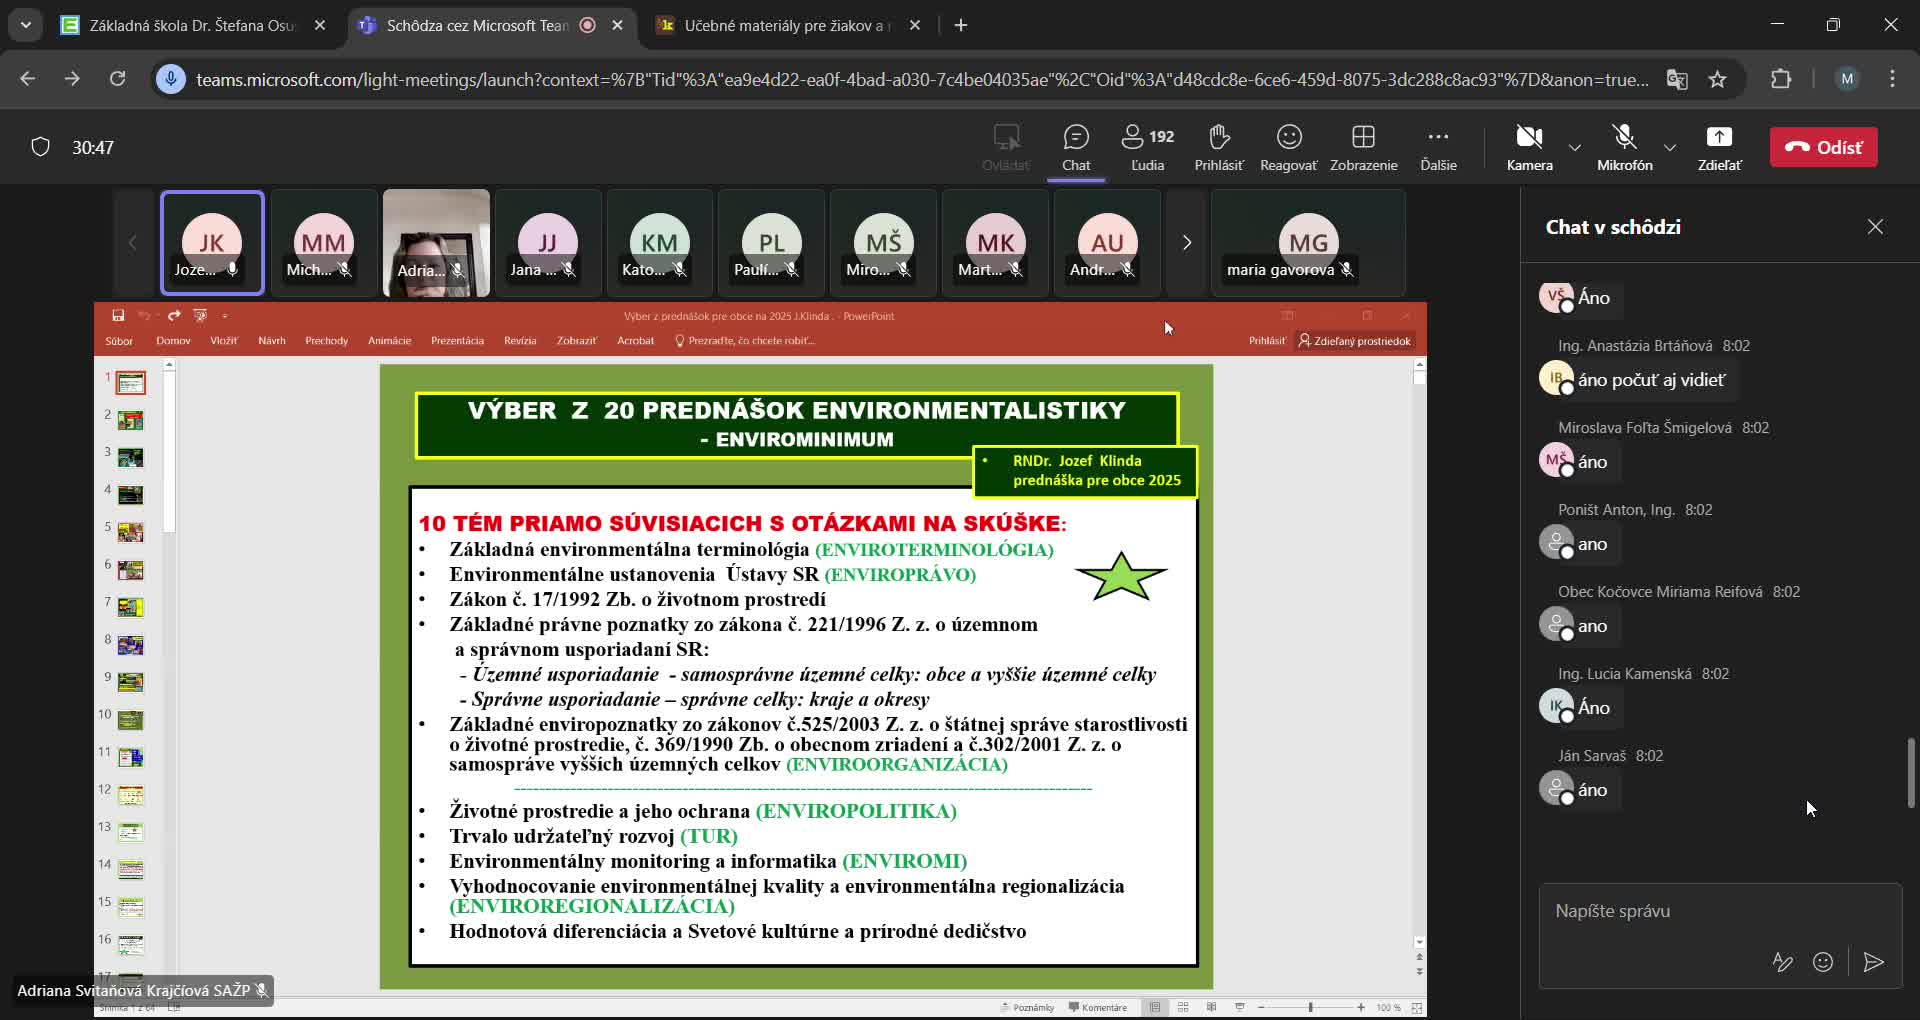Open the Reagovať reactions menu
The width and height of the screenshot is (1920, 1020).
pyautogui.click(x=1288, y=147)
